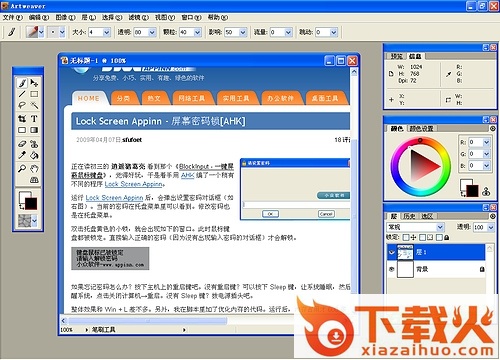Select the Clone Stamp tool
This screenshot has width=500, height=360.
[34, 144]
